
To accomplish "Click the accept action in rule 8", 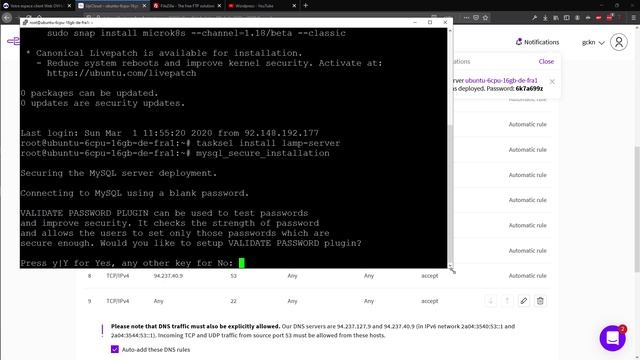I will [429, 276].
